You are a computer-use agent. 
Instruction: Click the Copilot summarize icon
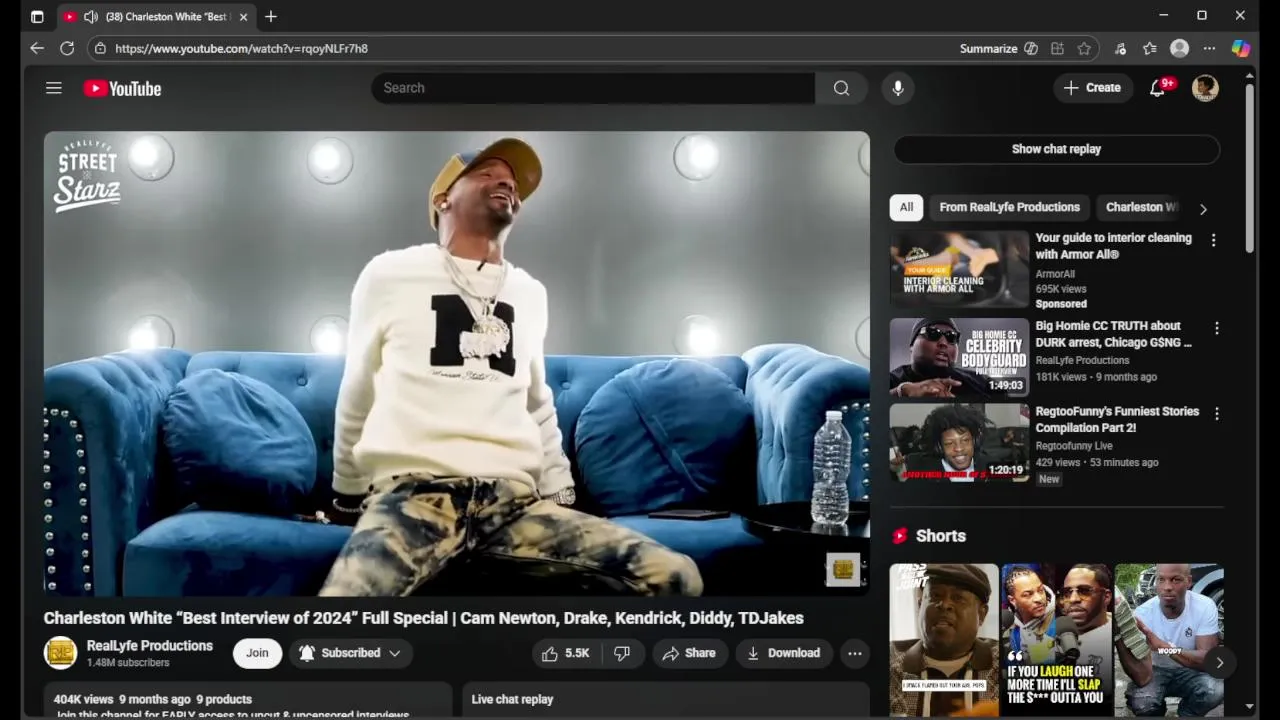click(1031, 48)
